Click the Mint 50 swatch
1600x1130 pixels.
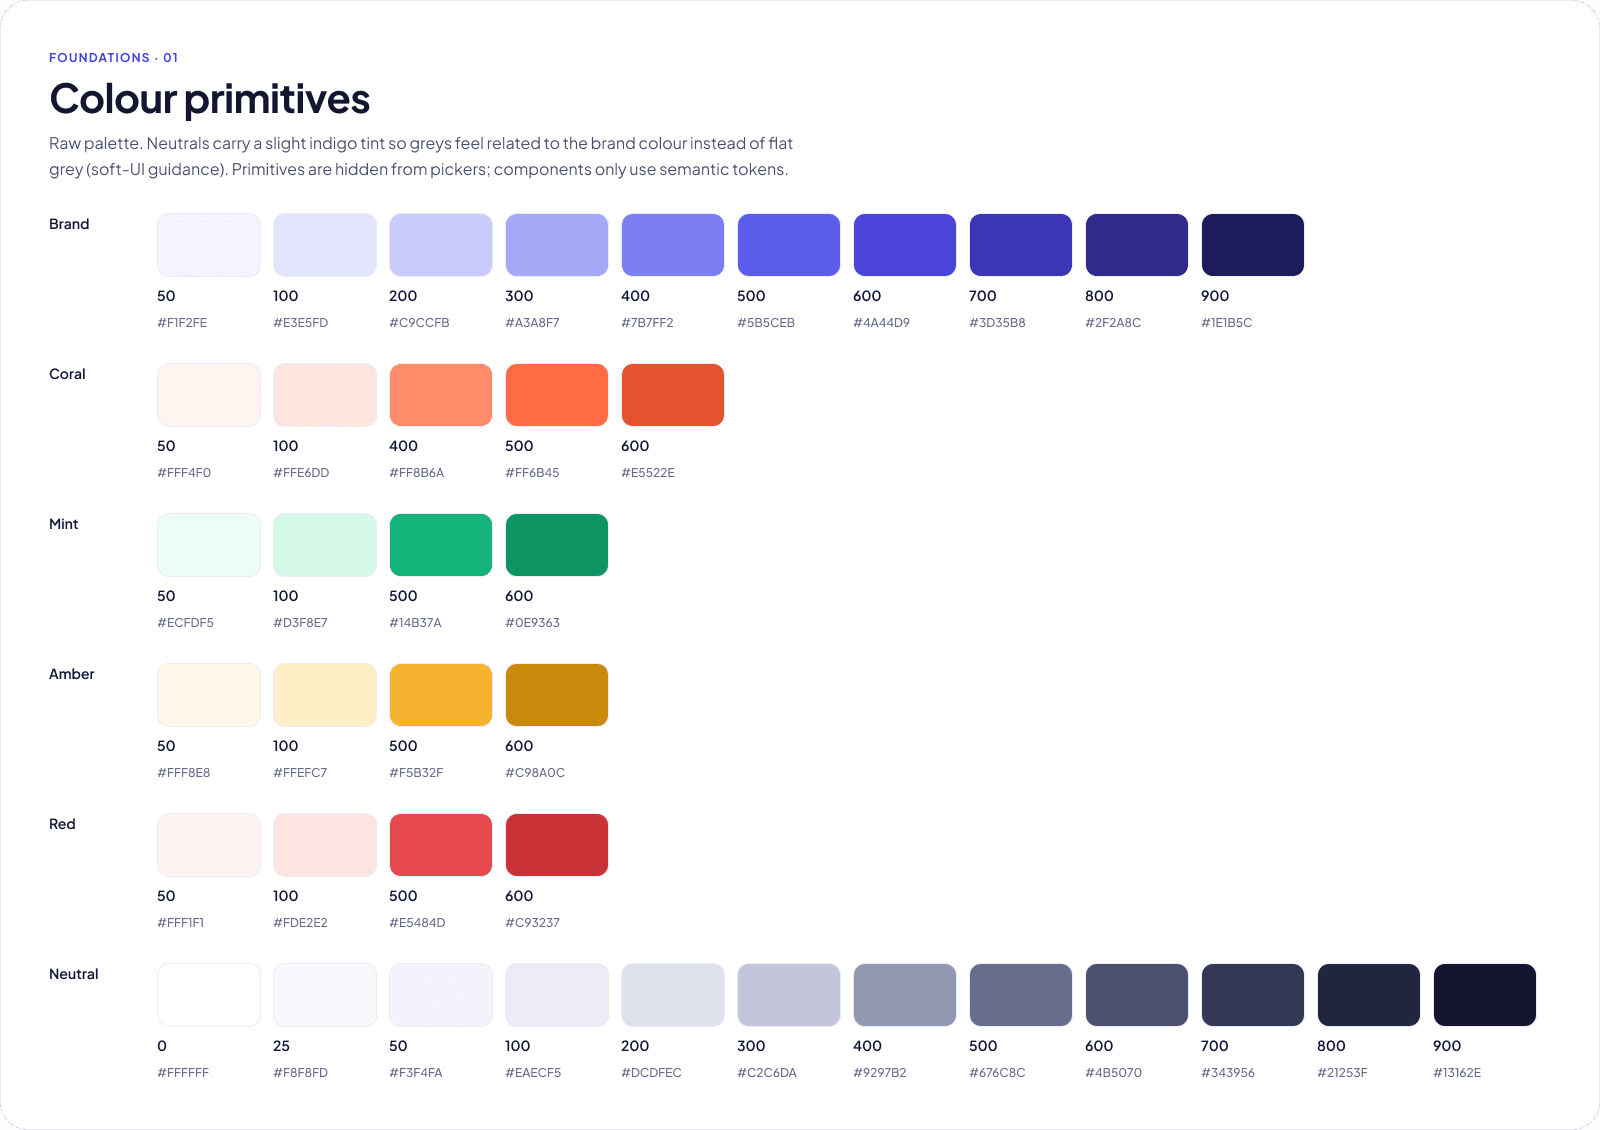tap(209, 545)
